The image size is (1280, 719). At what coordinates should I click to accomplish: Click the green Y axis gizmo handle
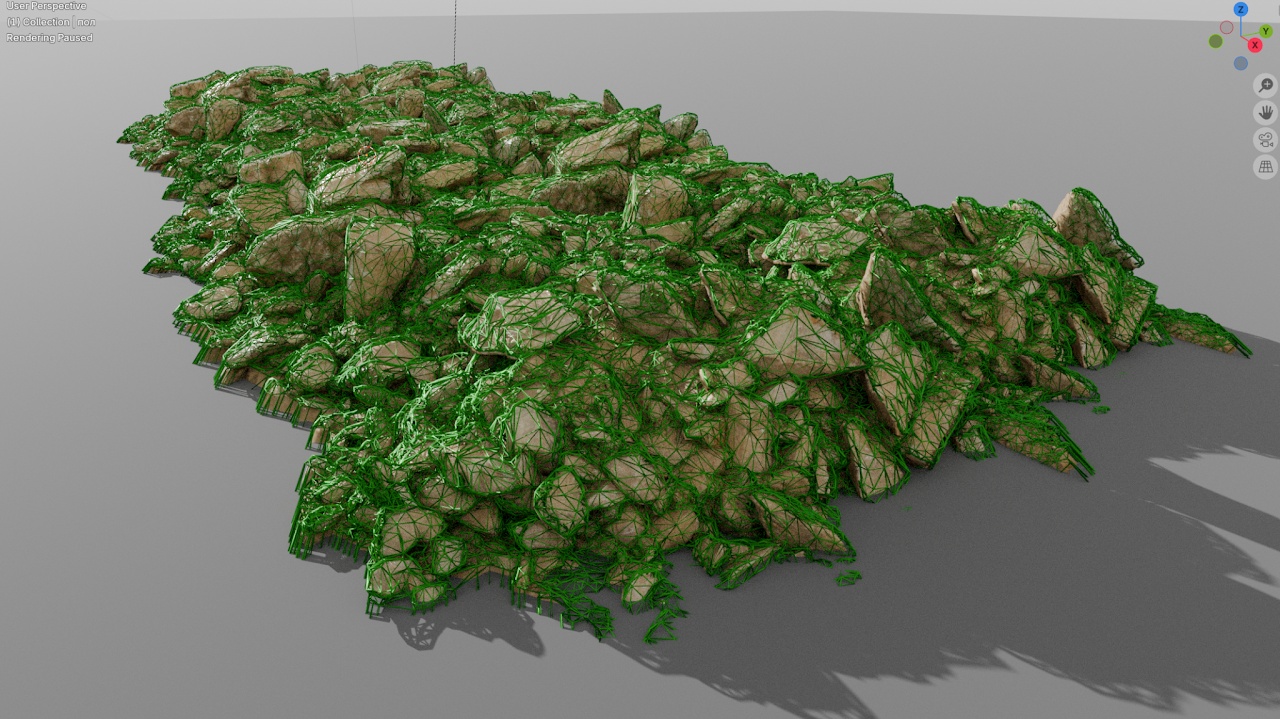(1265, 31)
